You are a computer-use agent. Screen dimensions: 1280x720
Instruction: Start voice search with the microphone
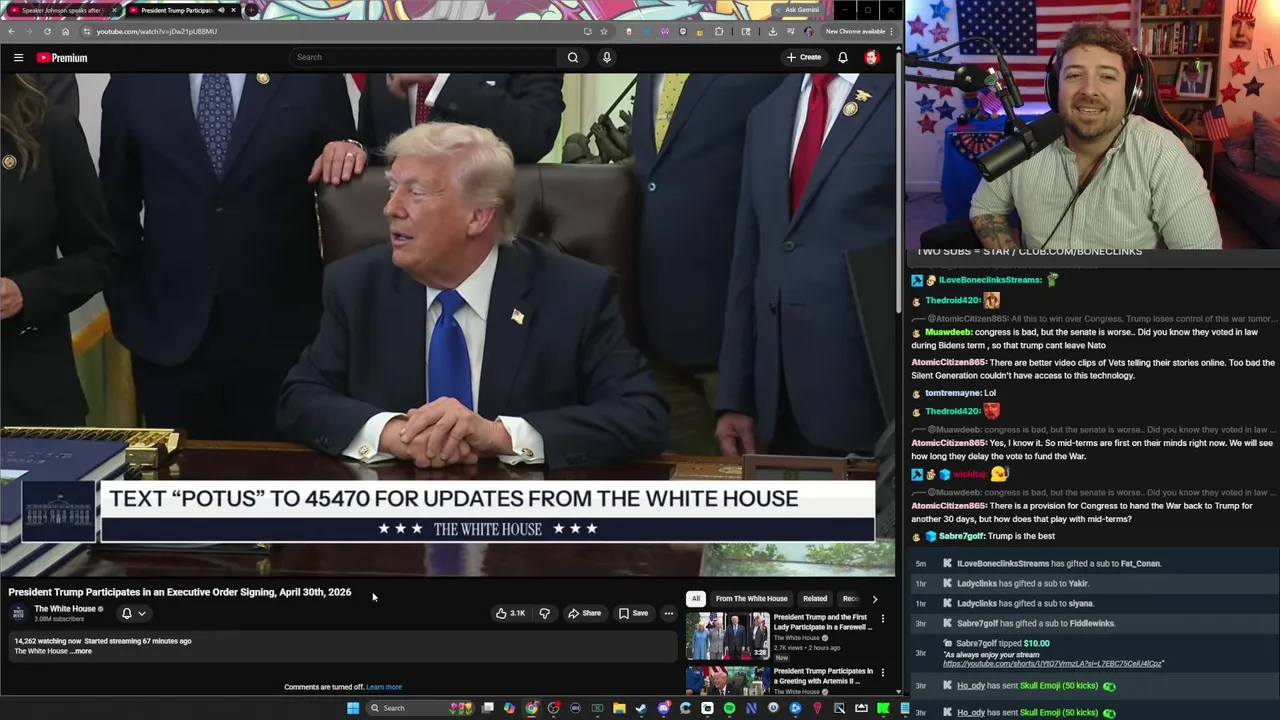606,57
